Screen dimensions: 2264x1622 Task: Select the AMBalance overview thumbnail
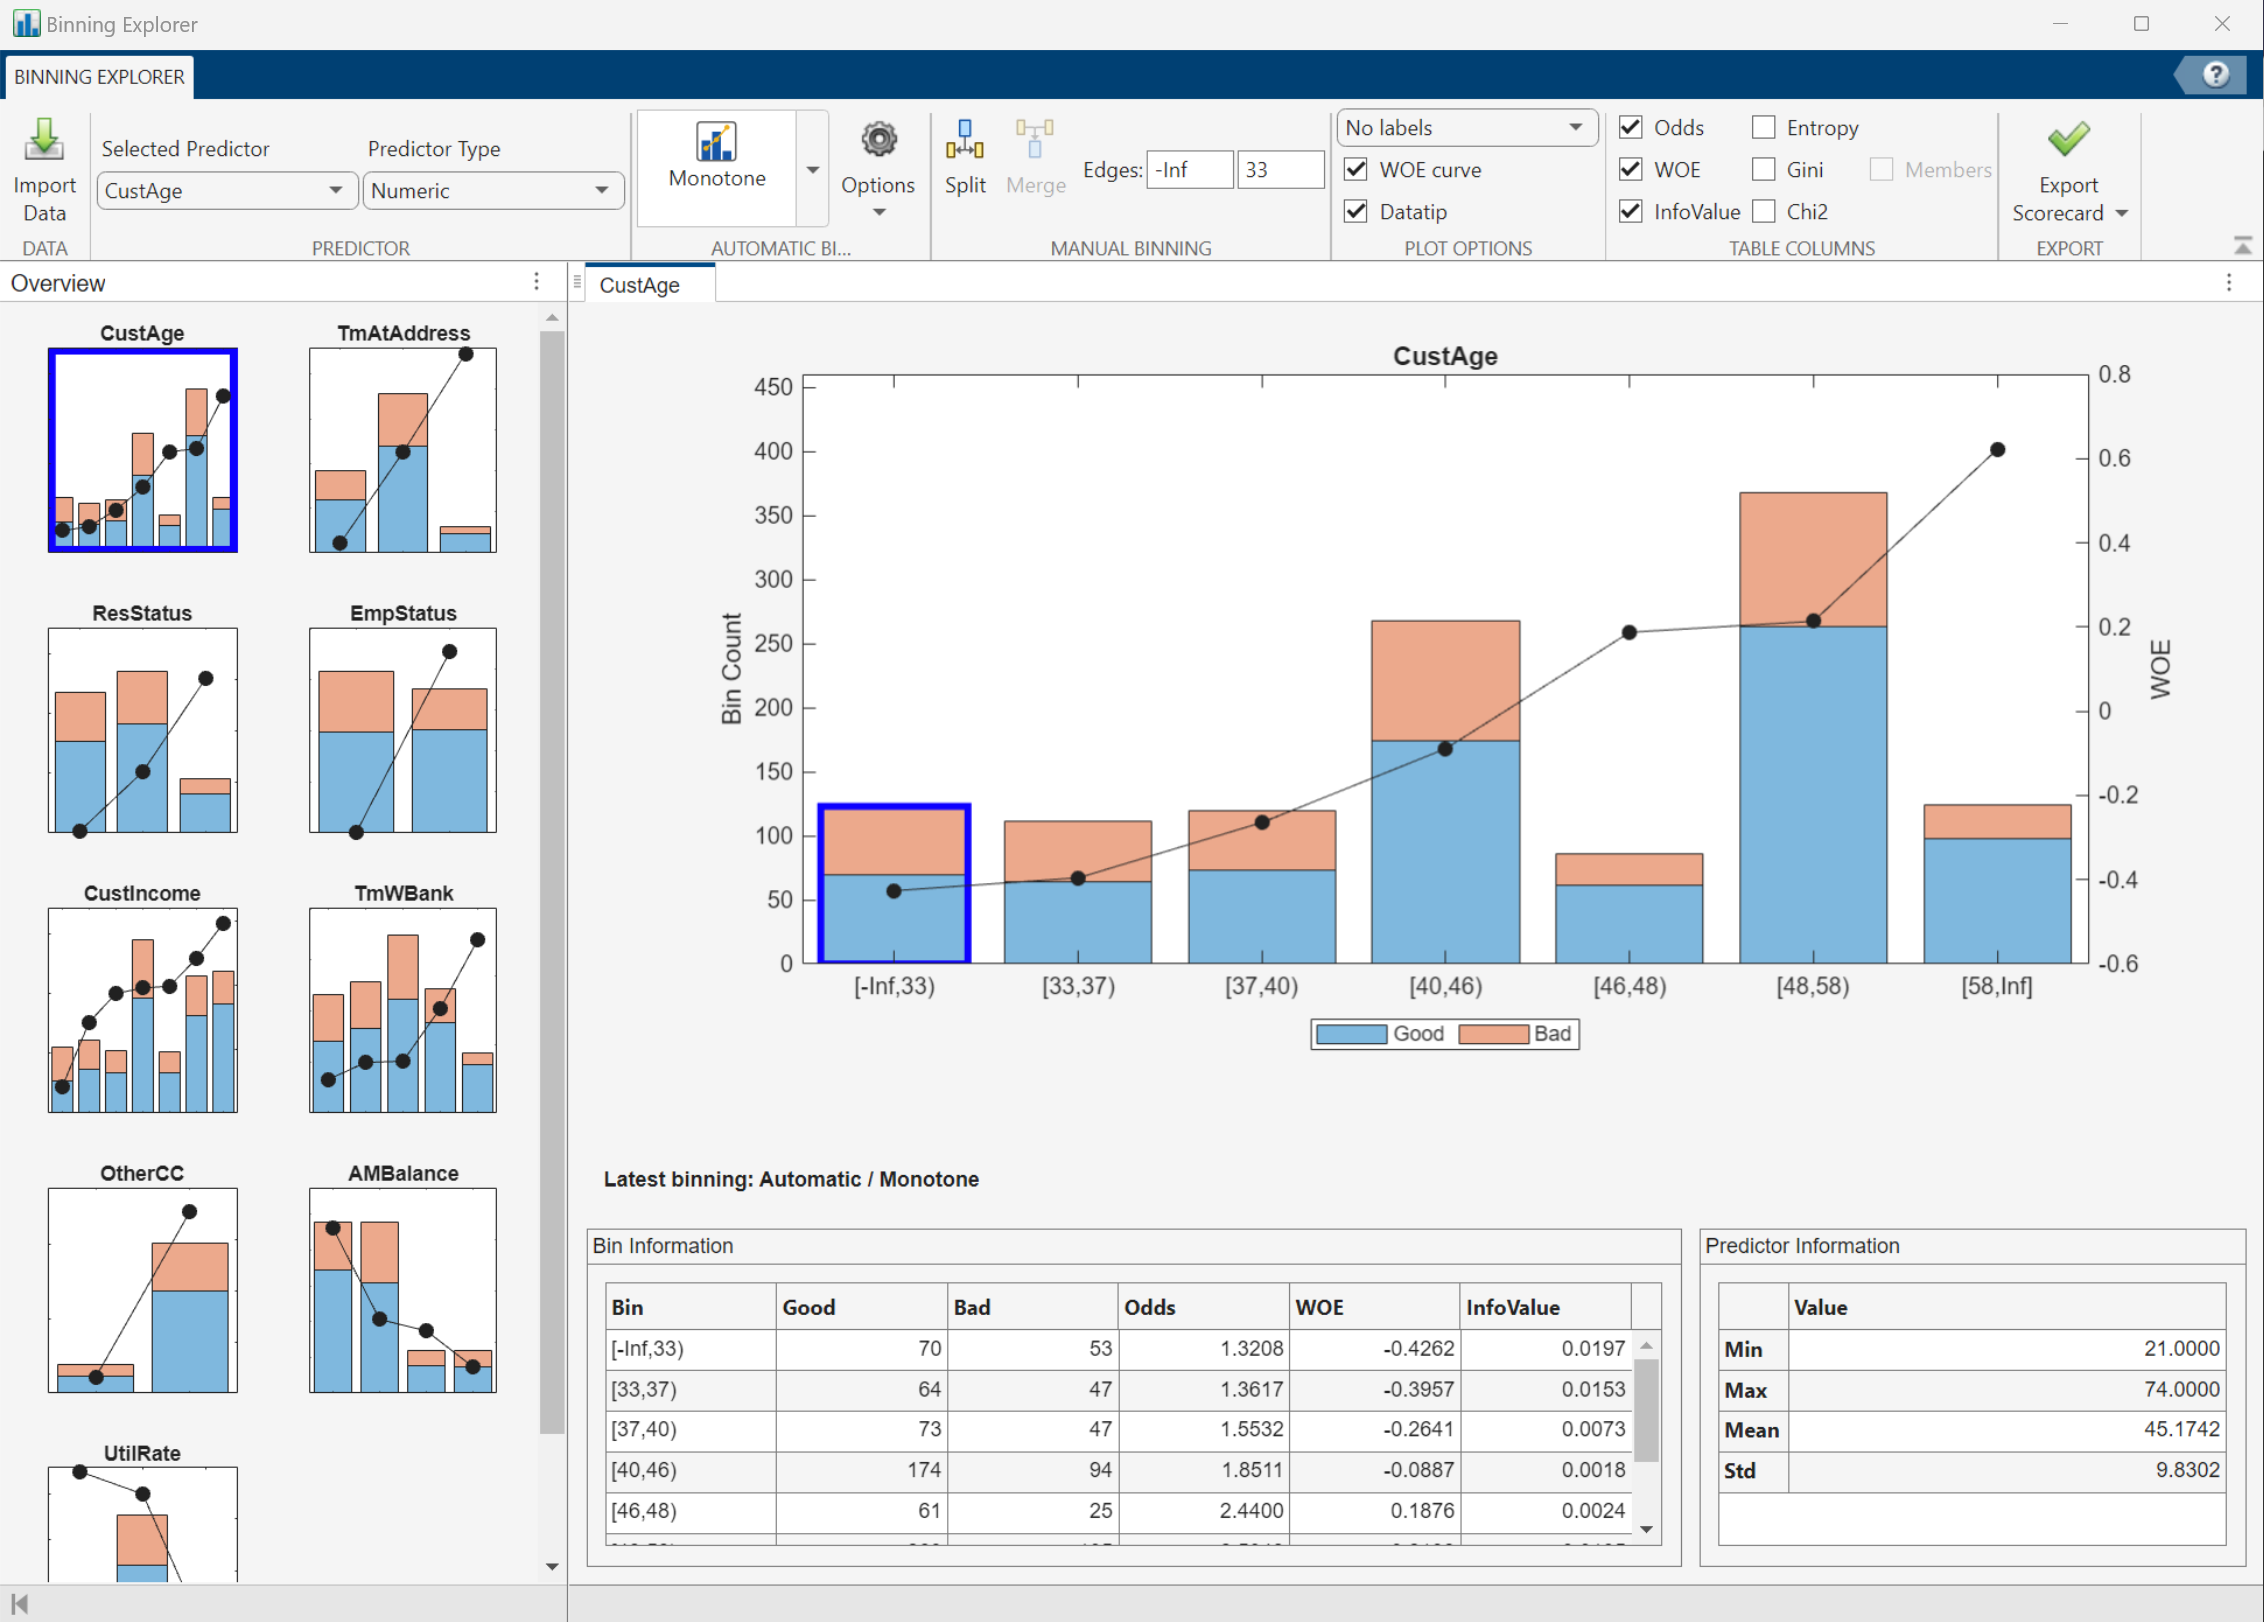[403, 1290]
